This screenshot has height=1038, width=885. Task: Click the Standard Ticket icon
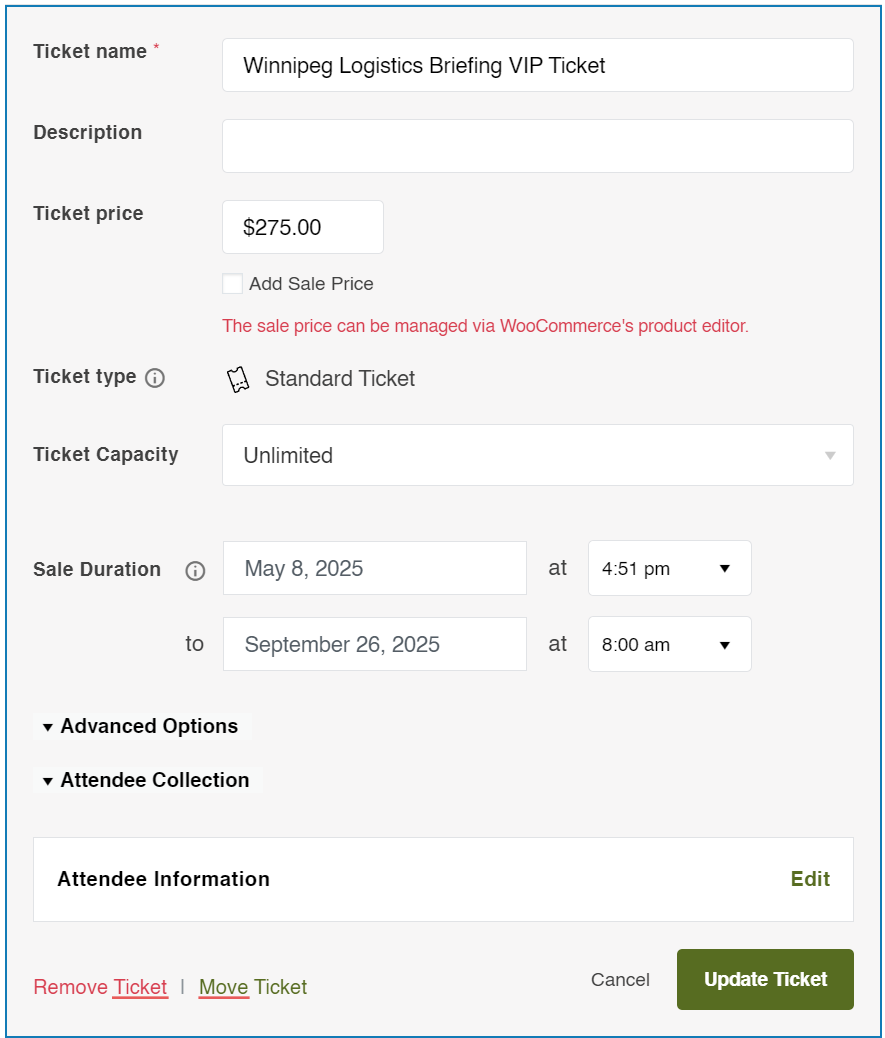(x=238, y=380)
